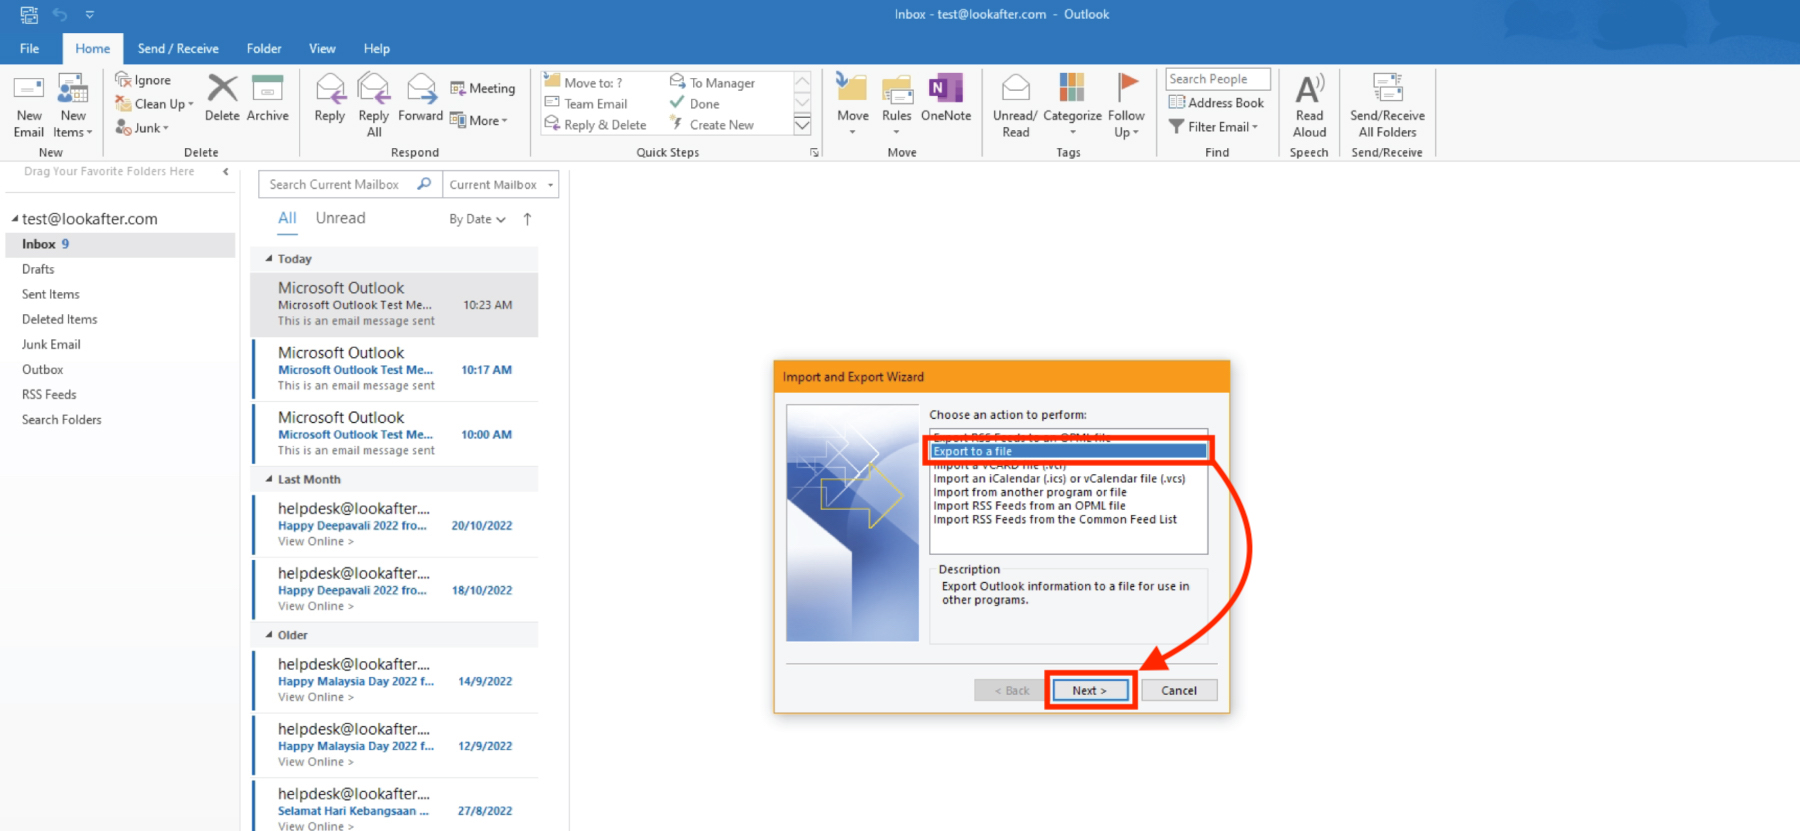Switch to the Send / Receive tab
Screen dimensions: 1800x831
click(178, 48)
